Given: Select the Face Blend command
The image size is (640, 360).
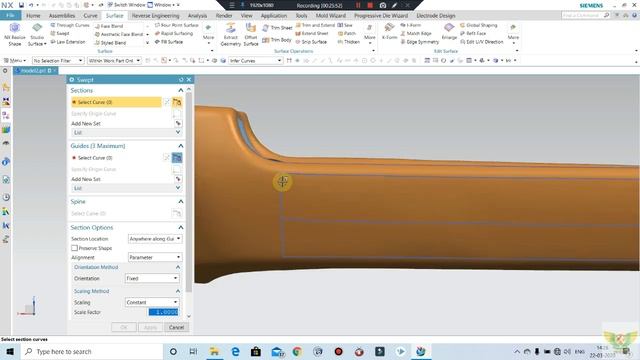Looking at the screenshot, I should 109,26.
